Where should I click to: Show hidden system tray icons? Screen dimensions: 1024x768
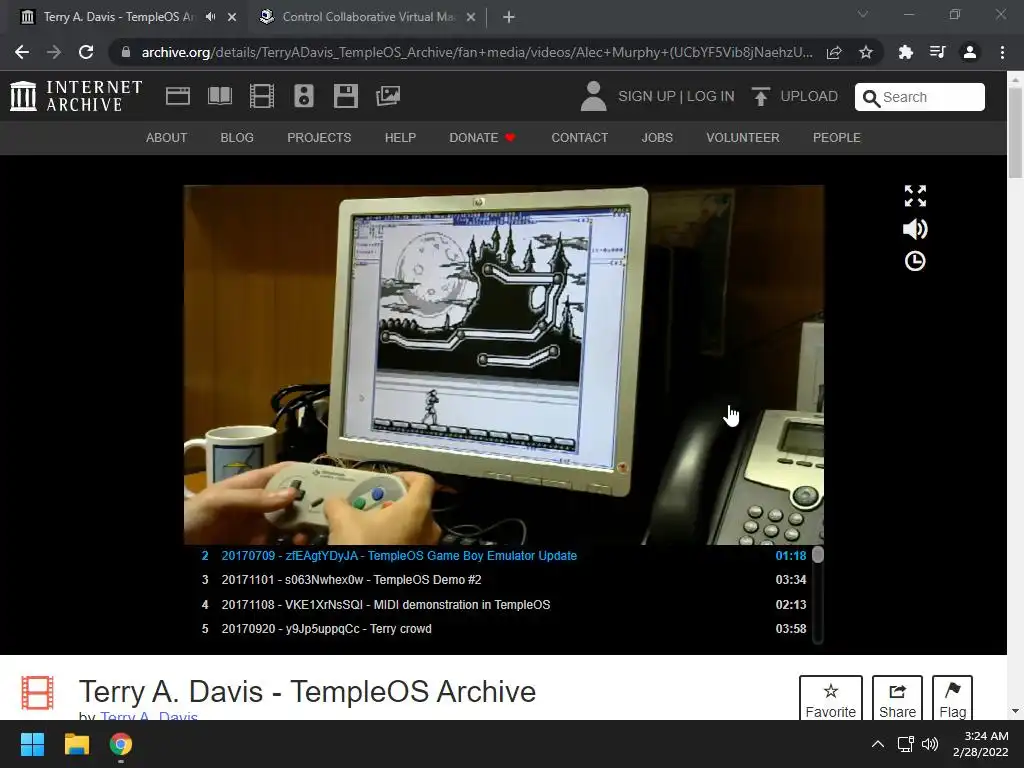[878, 744]
